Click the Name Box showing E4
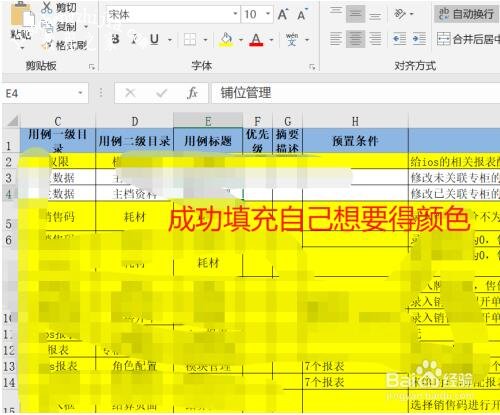 tap(40, 93)
